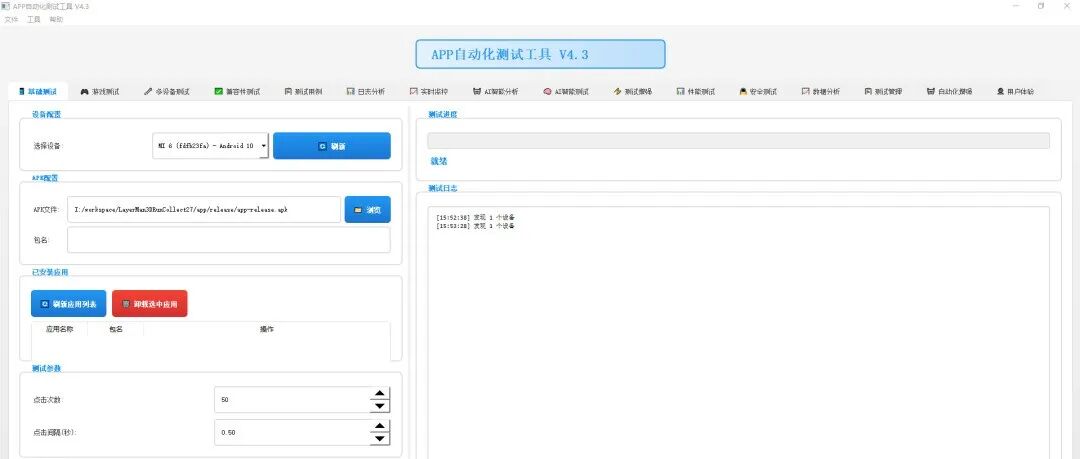Open the 用户体验 tab with person icon
The image size is (1080, 459).
pyautogui.click(x=1015, y=92)
